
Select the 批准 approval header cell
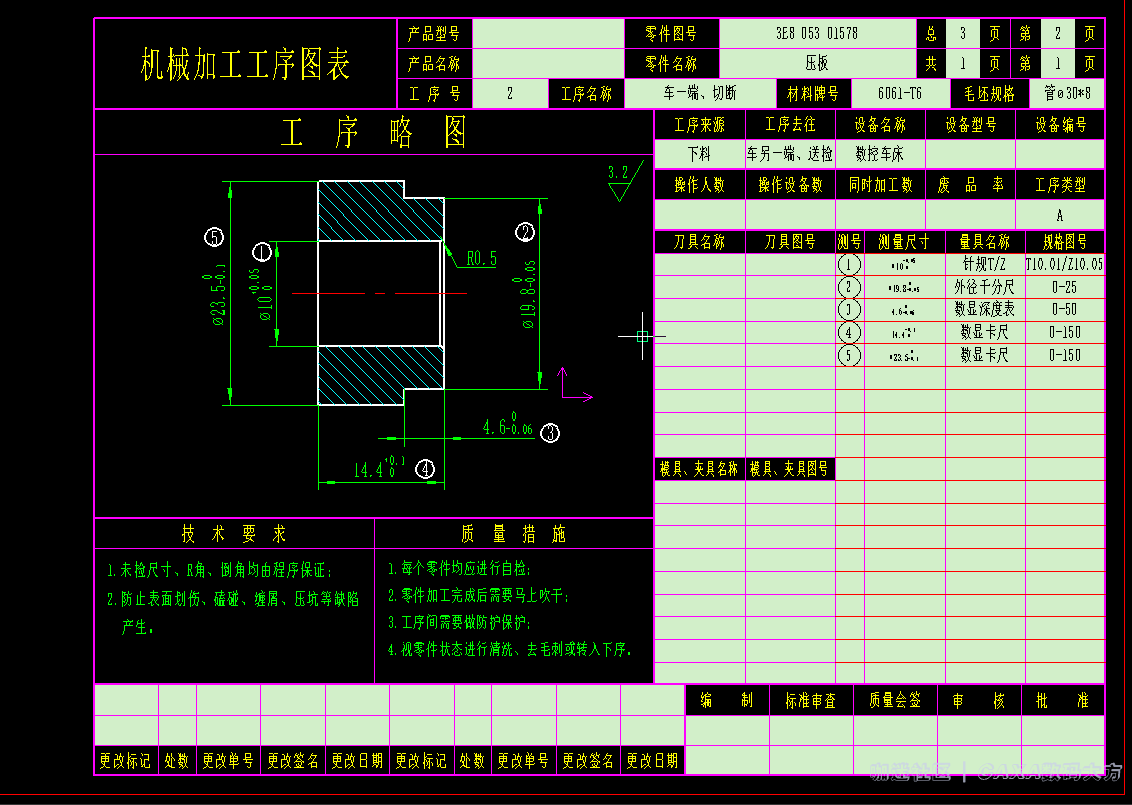[1062, 701]
